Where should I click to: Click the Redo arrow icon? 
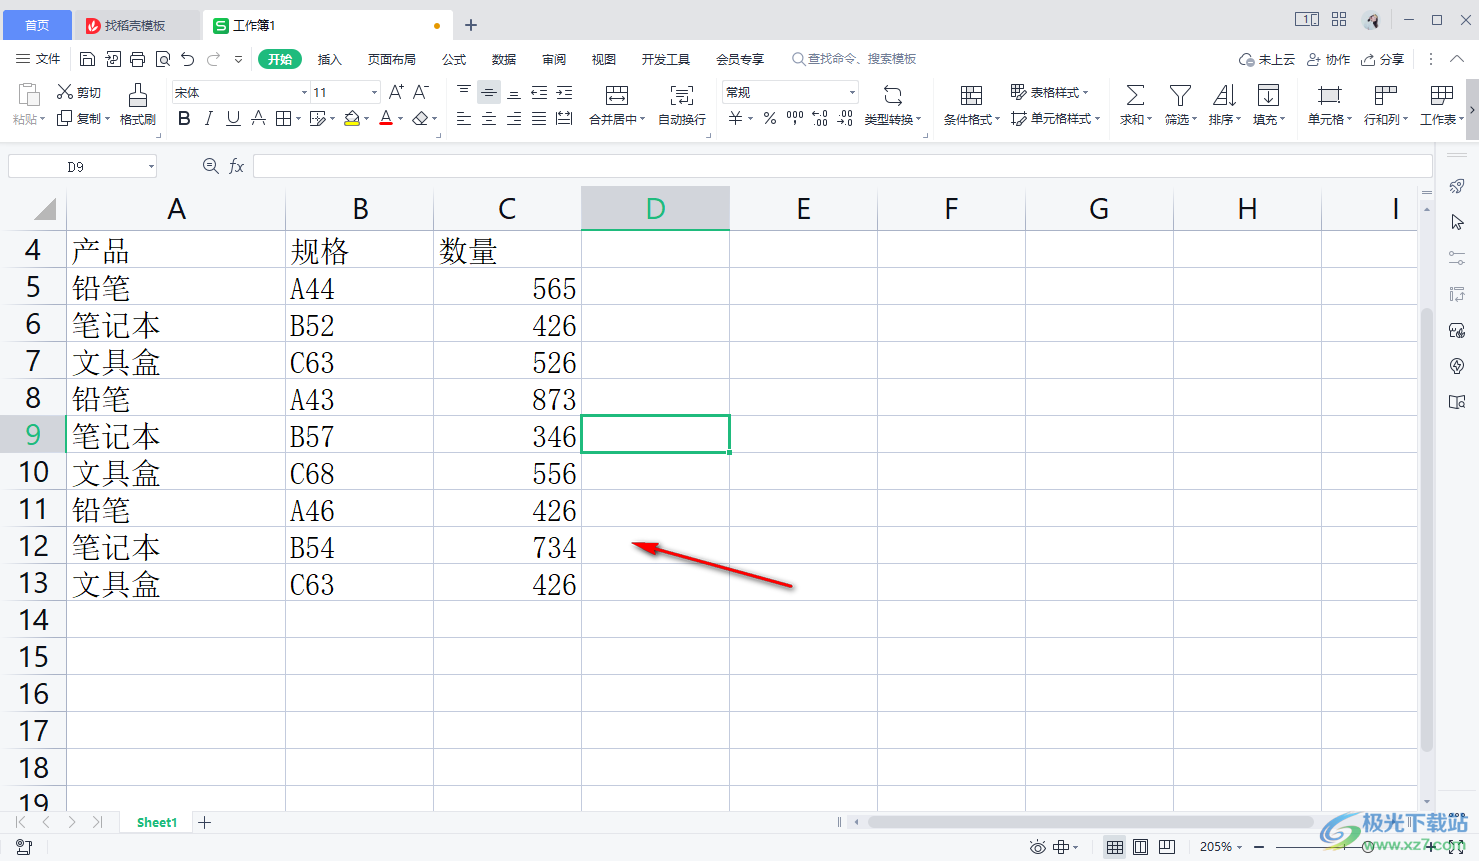tap(213, 59)
